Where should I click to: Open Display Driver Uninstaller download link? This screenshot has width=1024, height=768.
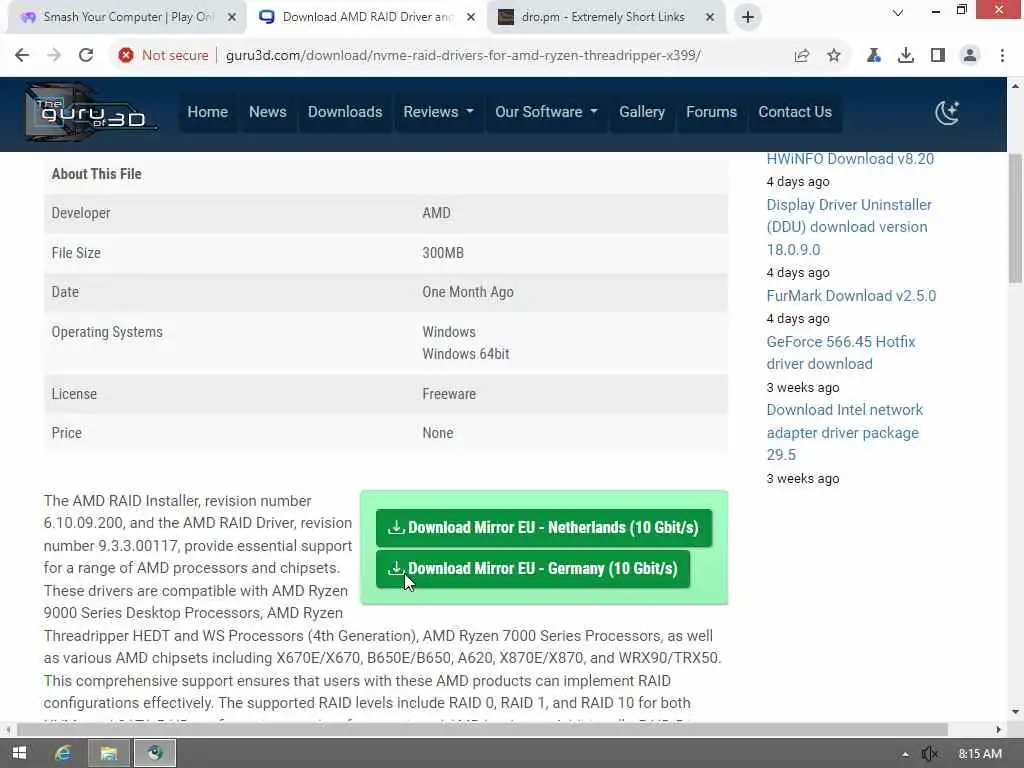click(x=848, y=227)
